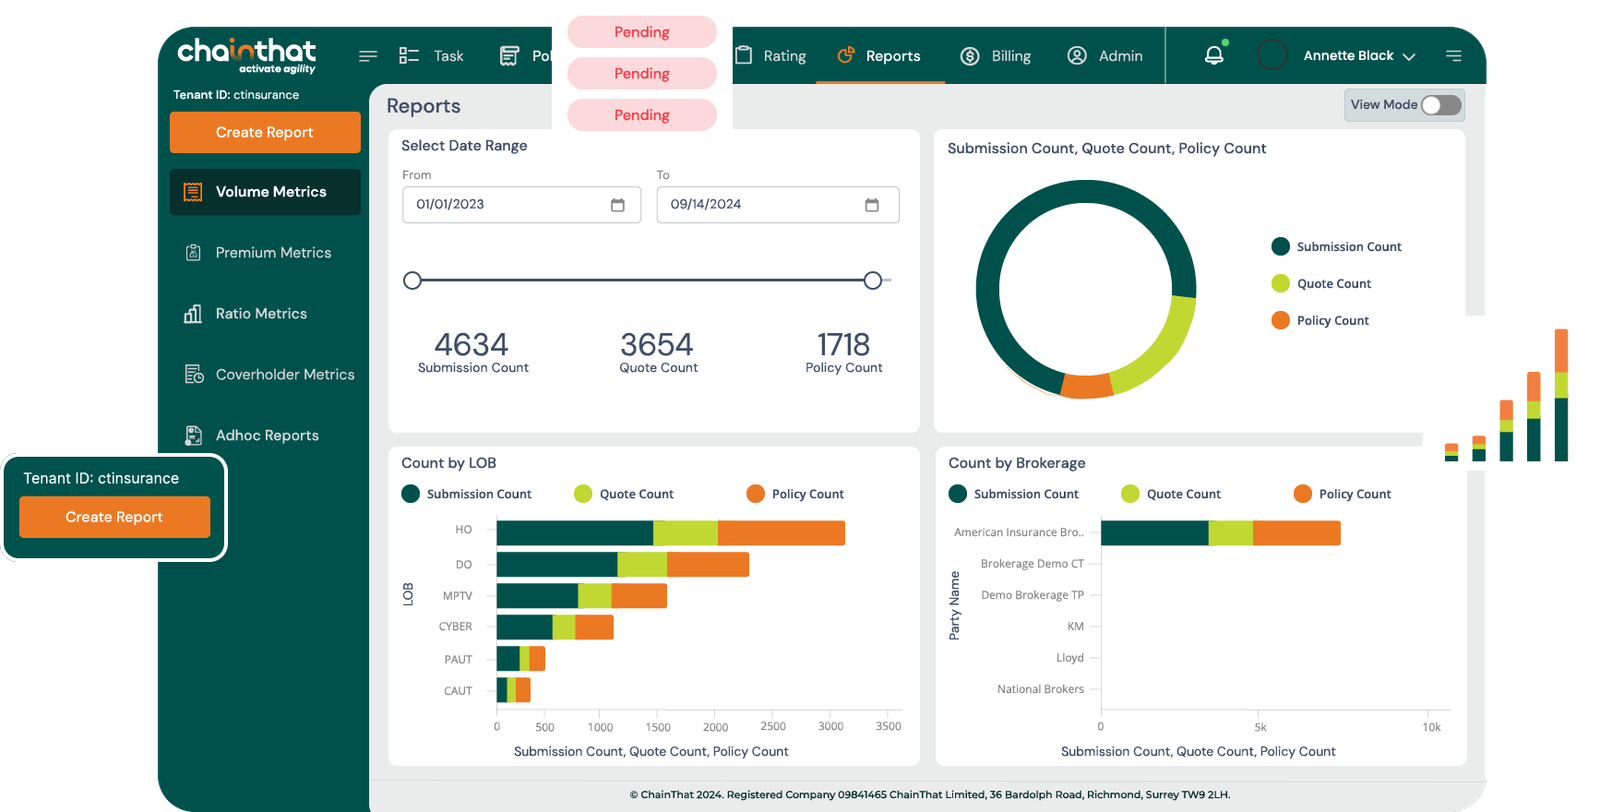Open Adhoc Reports section
The width and height of the screenshot is (1600, 812).
266,436
